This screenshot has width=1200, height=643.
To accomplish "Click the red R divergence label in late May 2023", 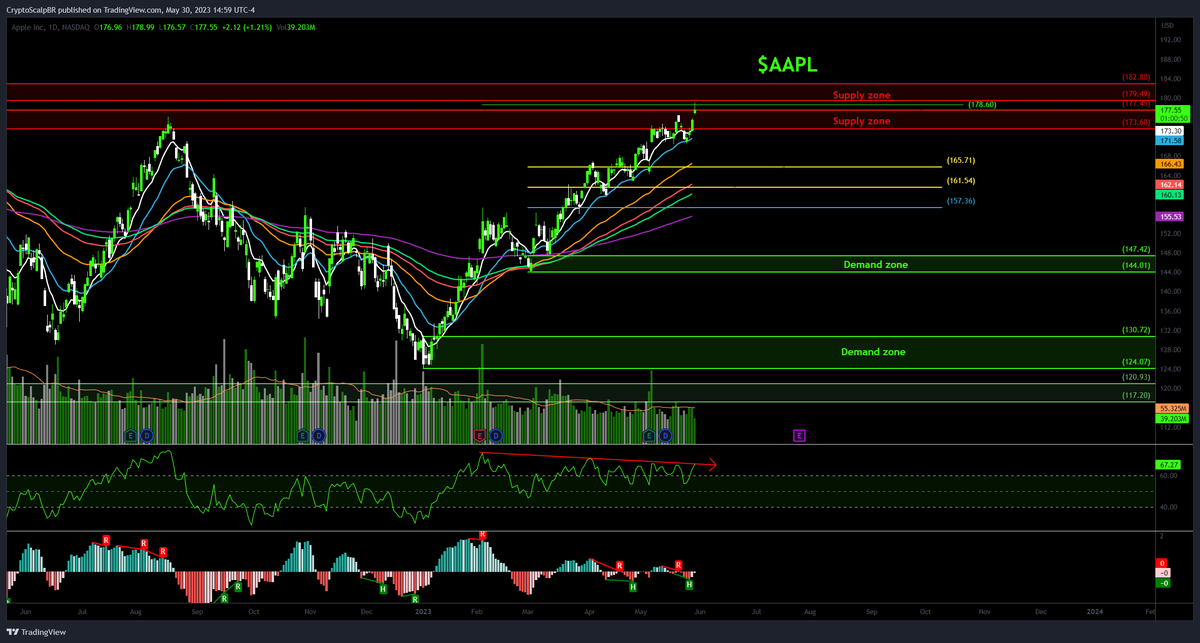I will [678, 565].
